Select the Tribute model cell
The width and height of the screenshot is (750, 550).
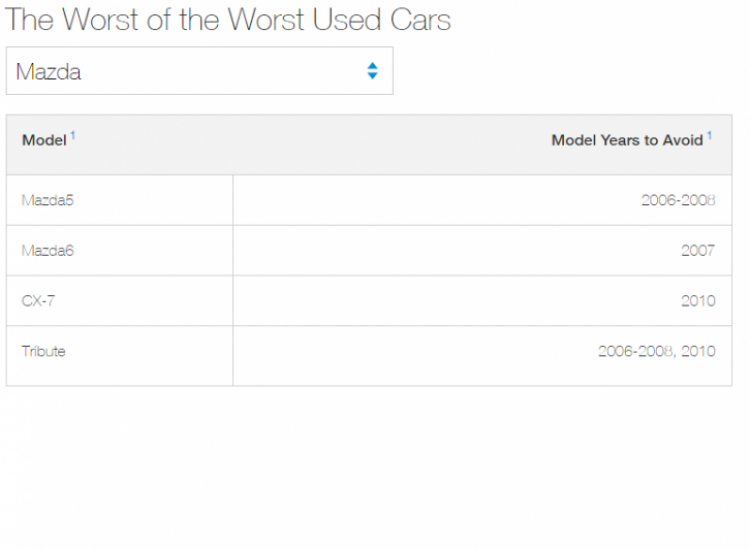tap(44, 351)
